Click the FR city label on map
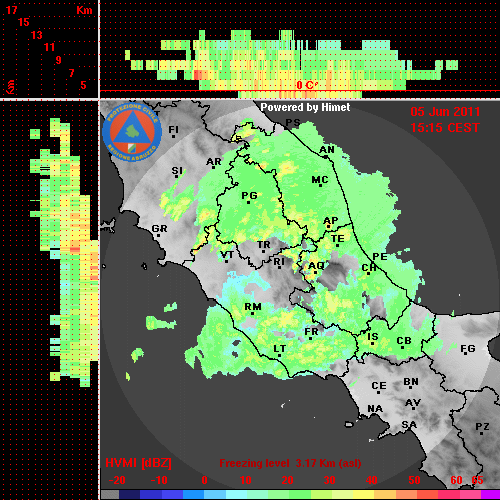 tap(311, 332)
